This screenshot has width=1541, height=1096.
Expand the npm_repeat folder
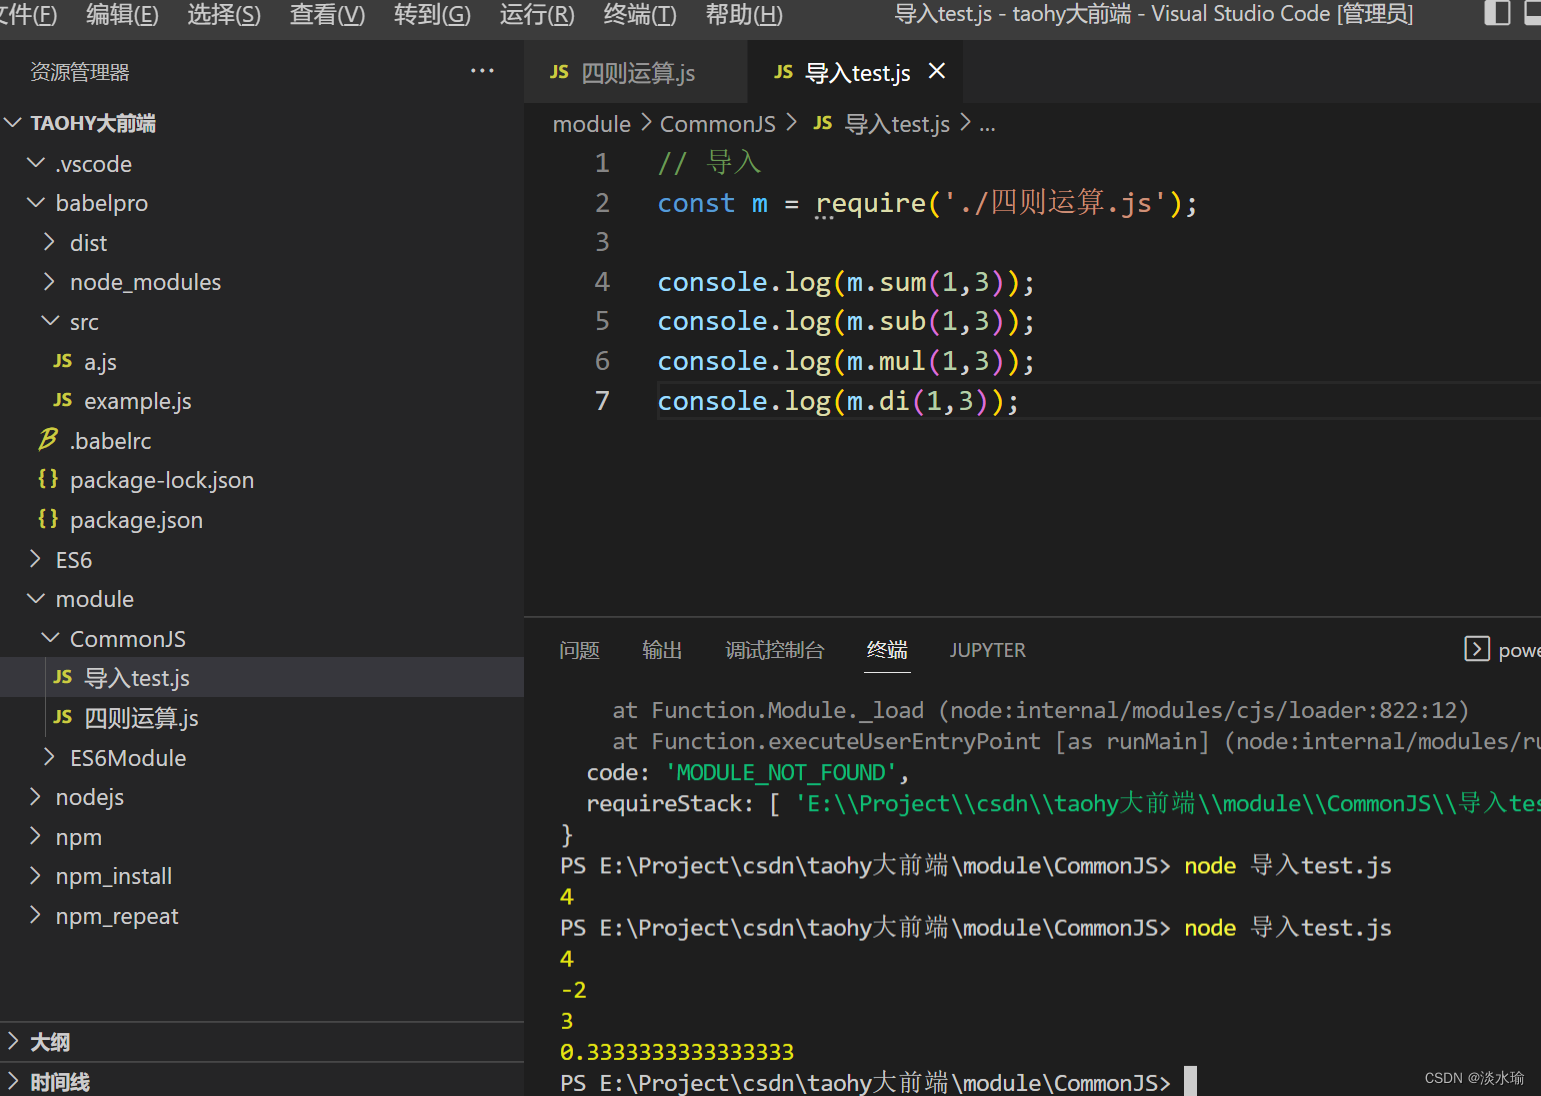[x=36, y=915]
